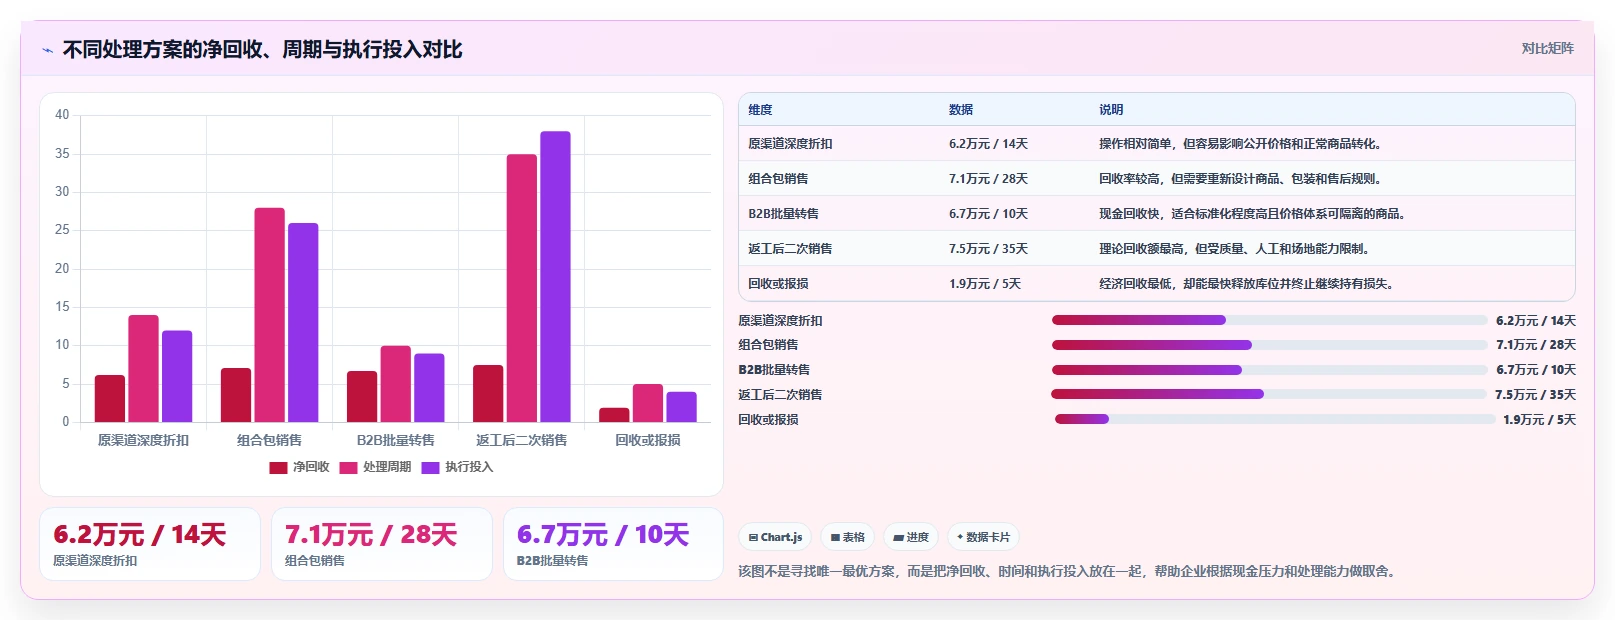Select the 处理周期 bar for 返工后二次销售
The image size is (1615, 620).
[522, 288]
